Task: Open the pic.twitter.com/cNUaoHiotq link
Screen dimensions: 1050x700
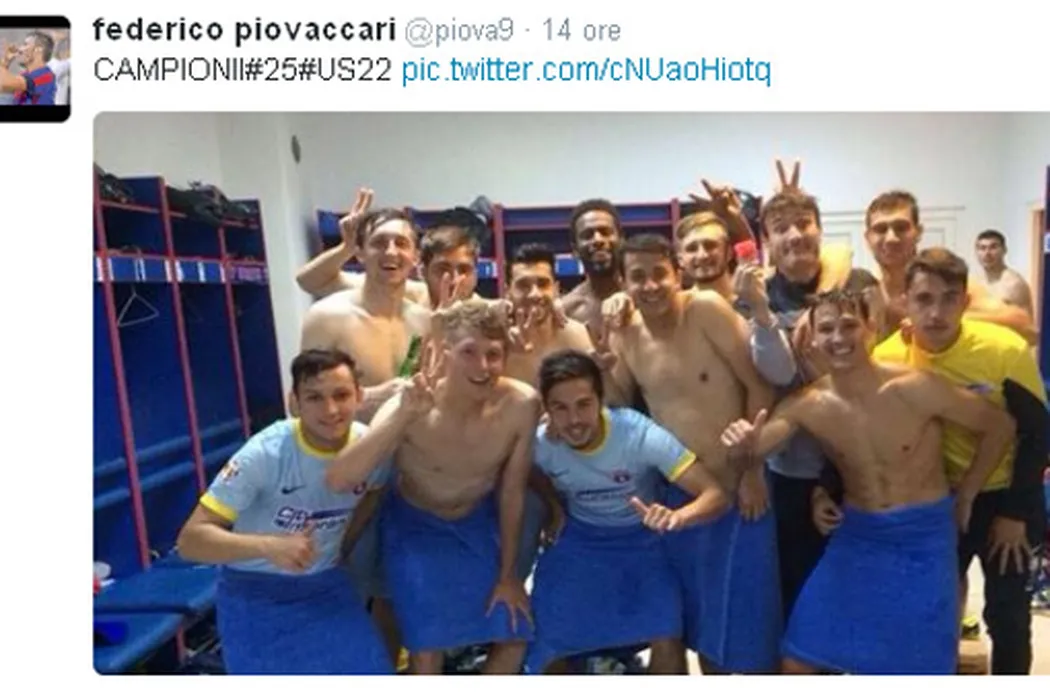Action: tap(586, 69)
